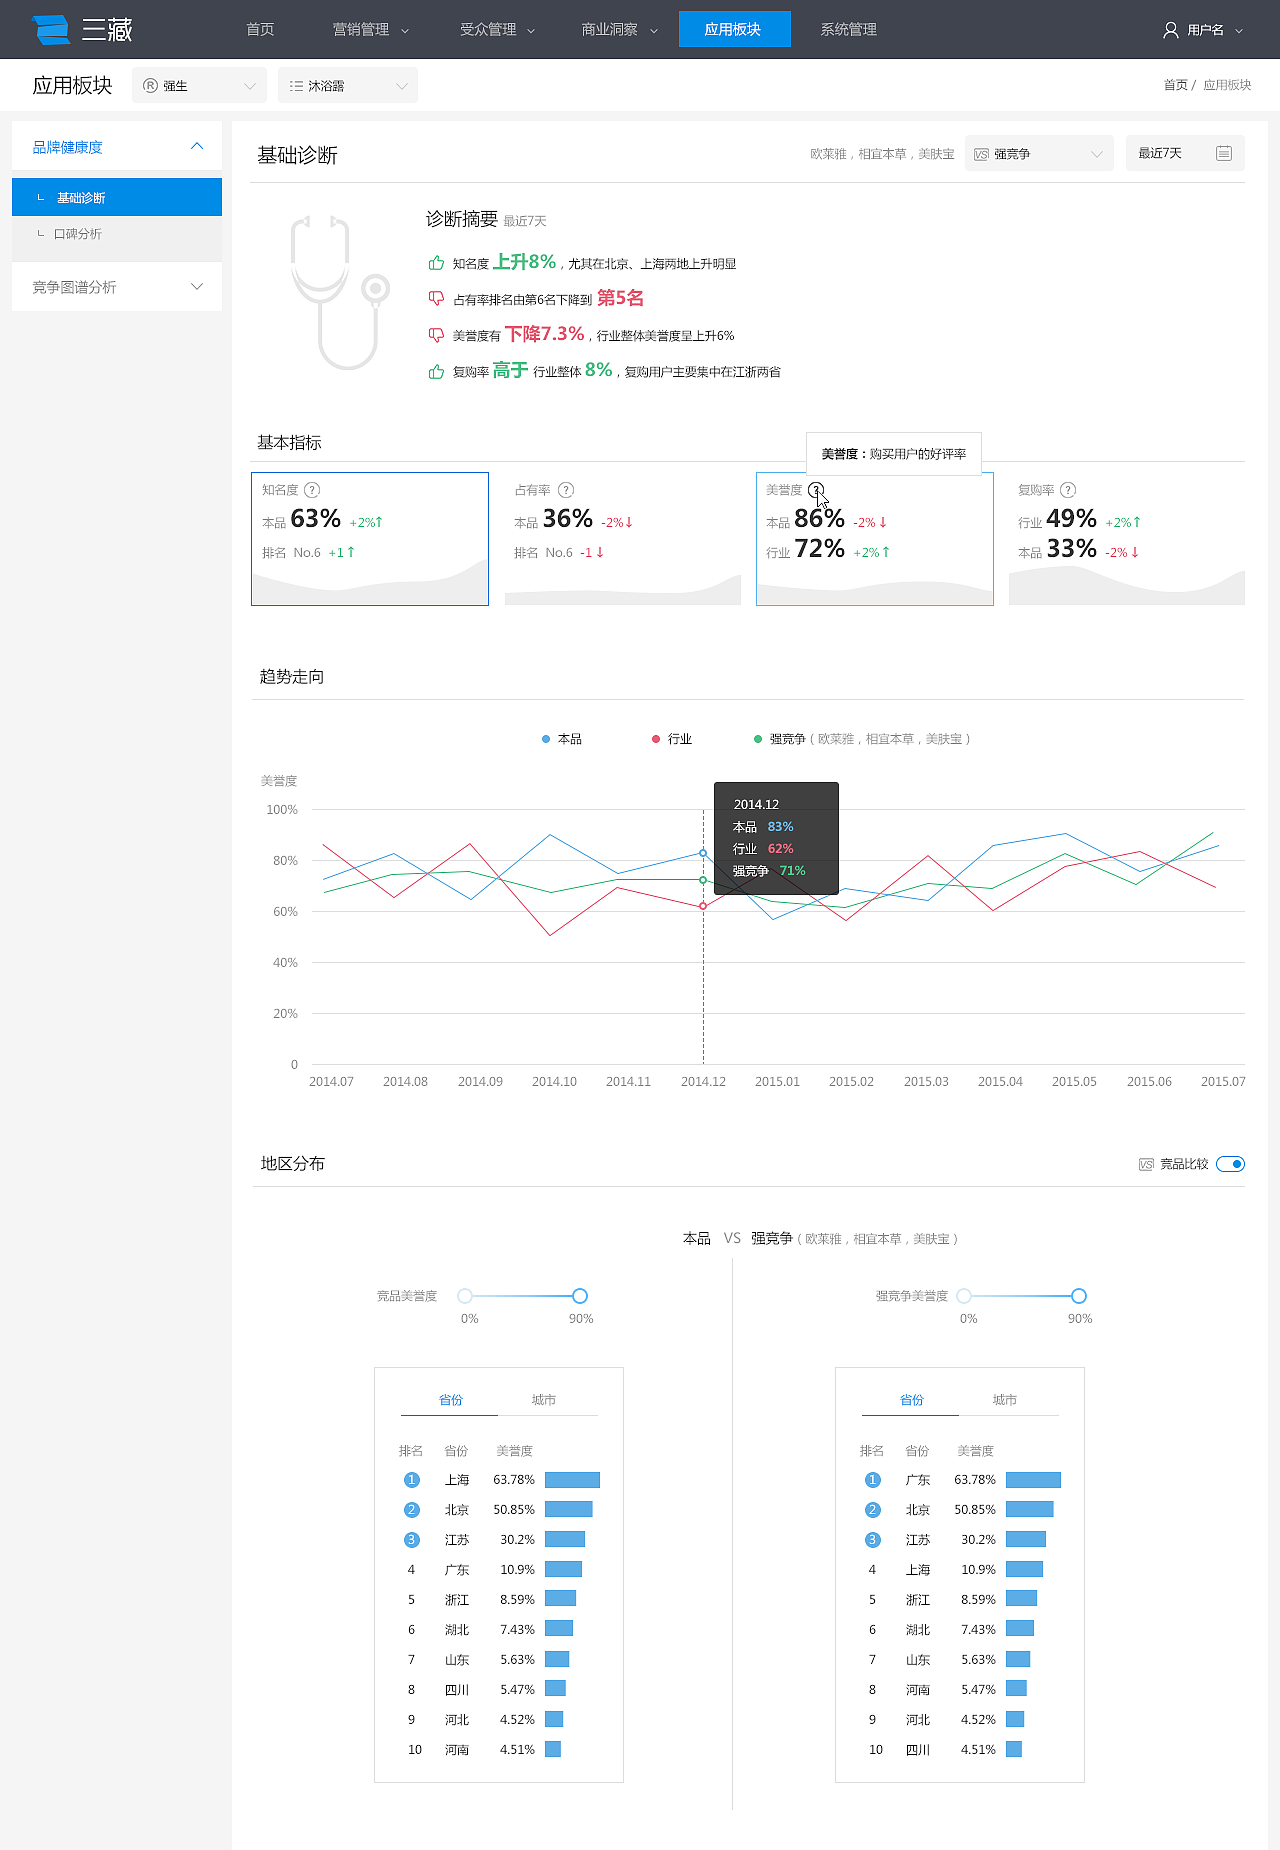Screen dimensions: 1280x1850
Task: Open the 强竞争 competitor dropdown
Action: click(x=1039, y=153)
